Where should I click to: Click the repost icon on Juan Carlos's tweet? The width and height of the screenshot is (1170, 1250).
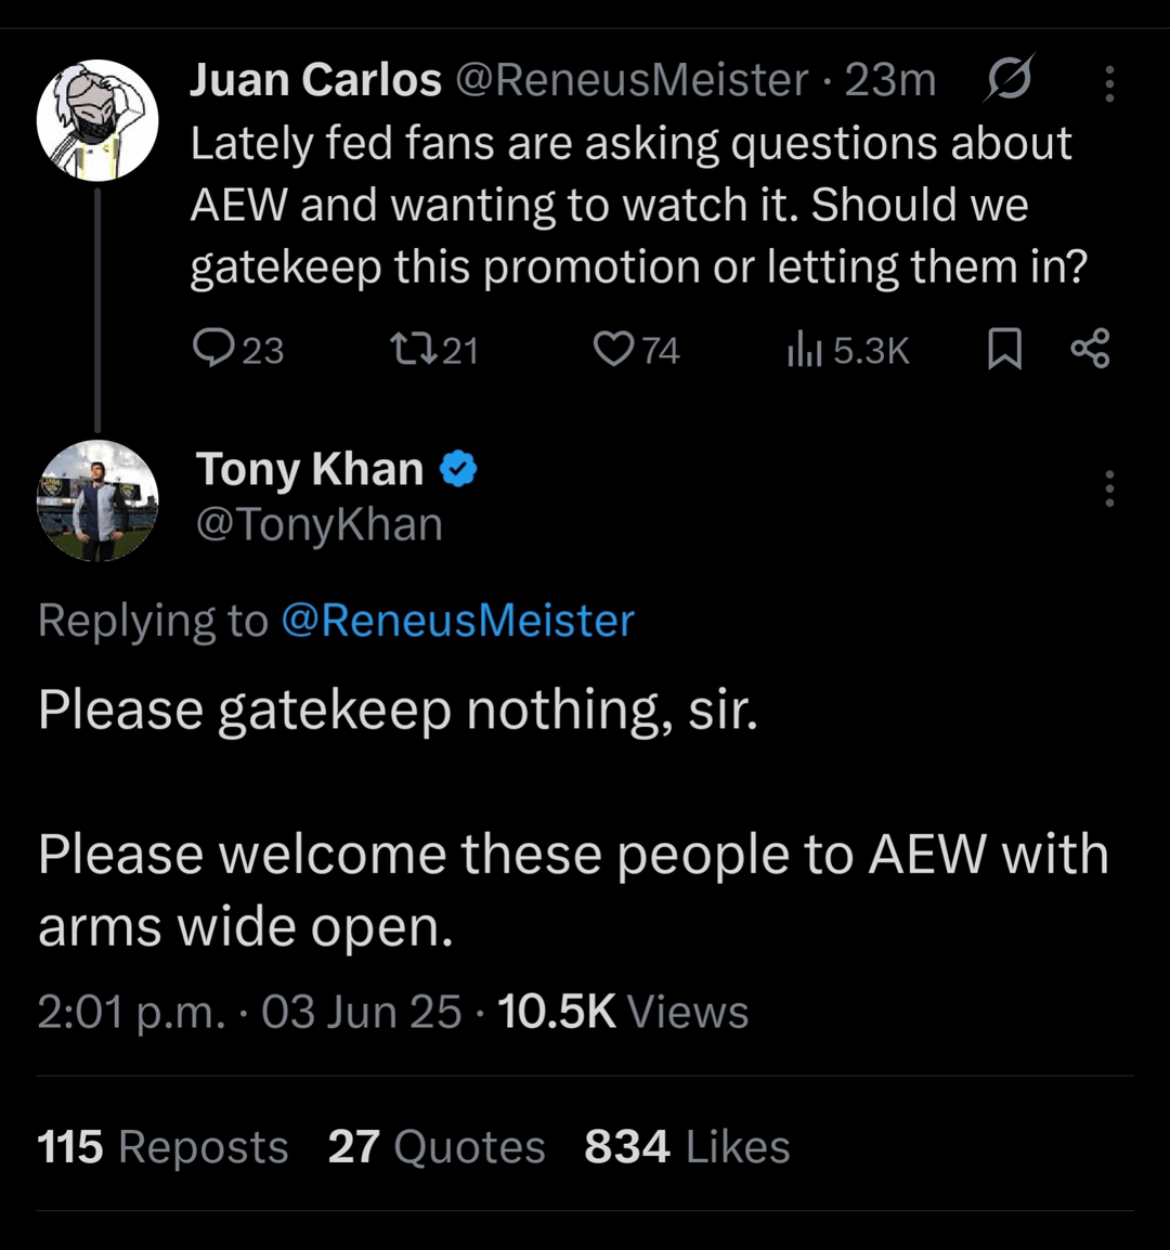[x=410, y=349]
